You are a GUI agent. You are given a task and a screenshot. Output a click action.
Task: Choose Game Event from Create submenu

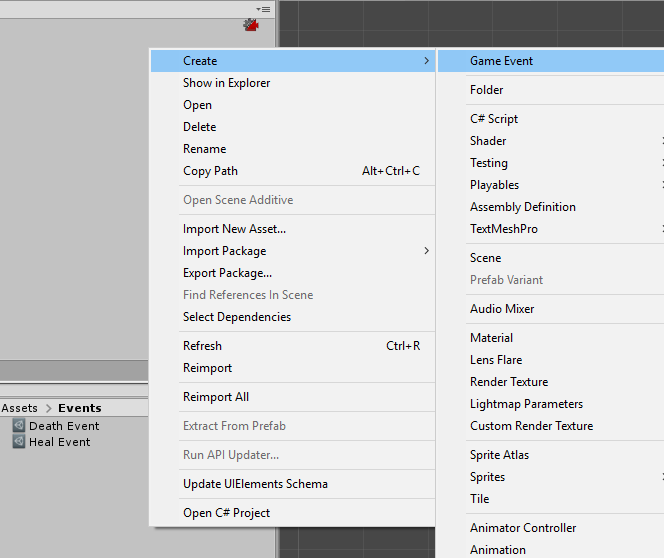(x=551, y=61)
